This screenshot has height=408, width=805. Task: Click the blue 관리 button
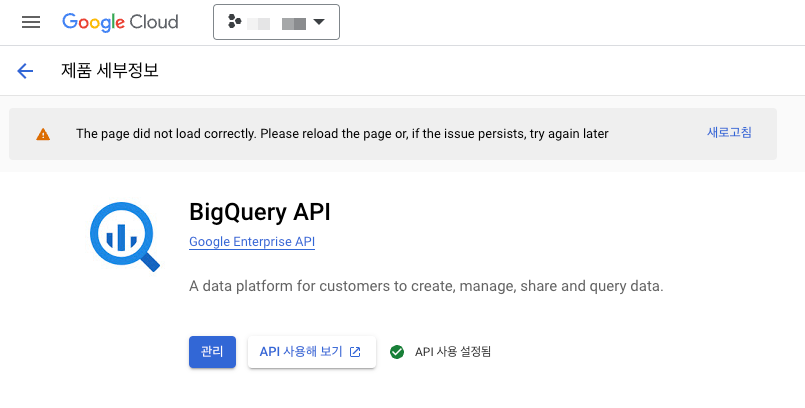(x=212, y=352)
